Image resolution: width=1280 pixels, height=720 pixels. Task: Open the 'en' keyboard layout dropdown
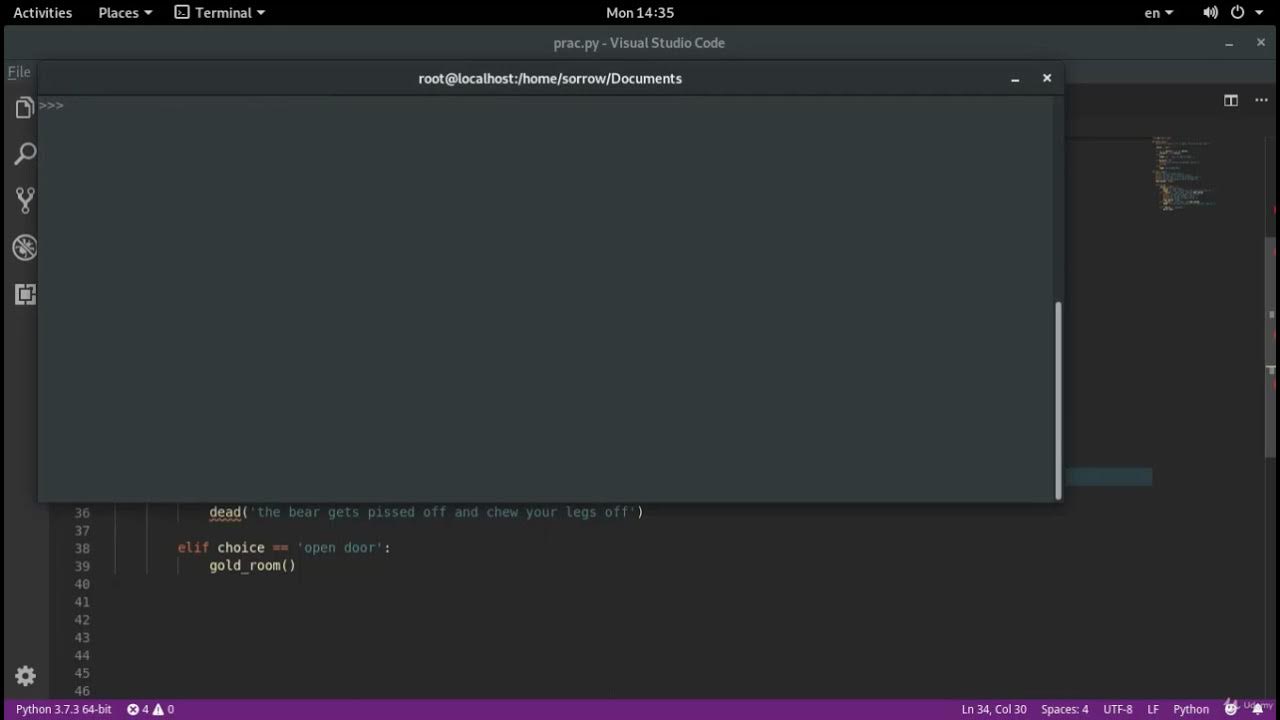click(x=1159, y=12)
